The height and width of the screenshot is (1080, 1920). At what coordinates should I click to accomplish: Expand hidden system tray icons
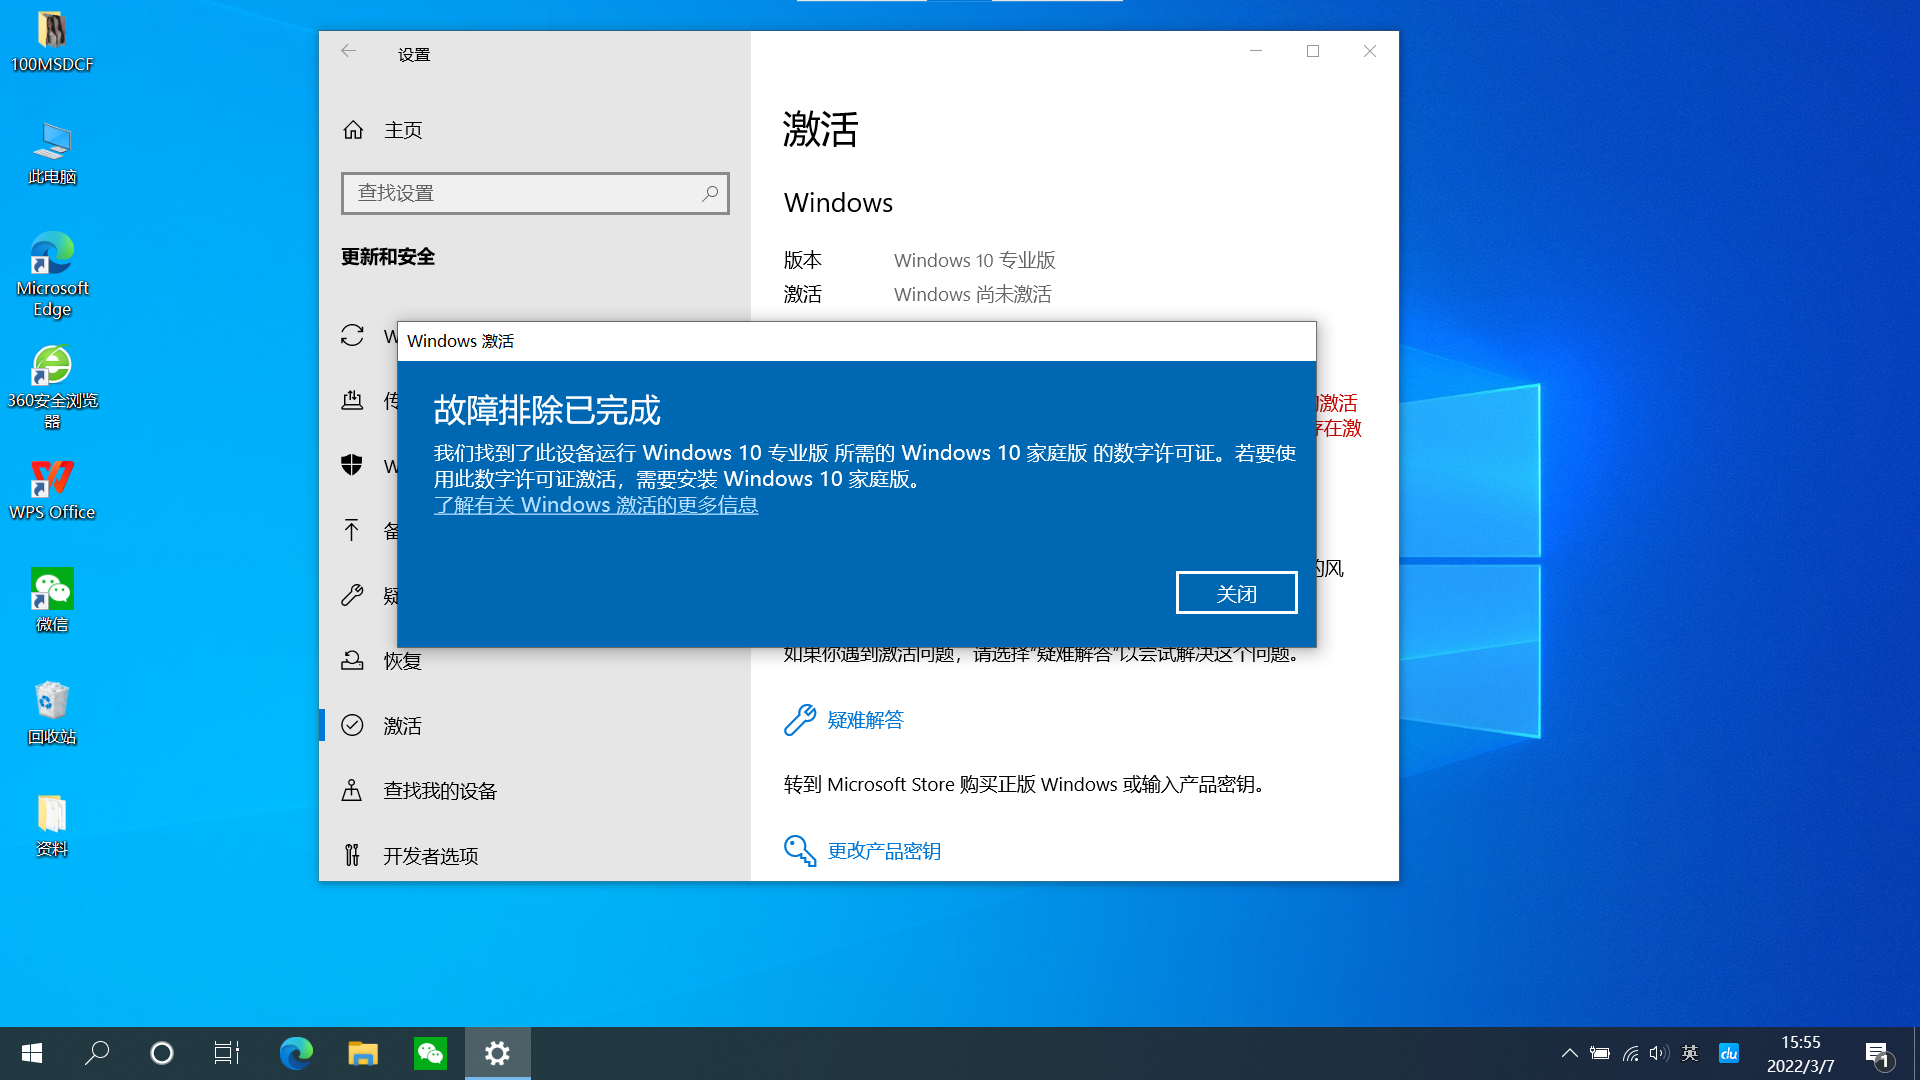pyautogui.click(x=1569, y=1053)
